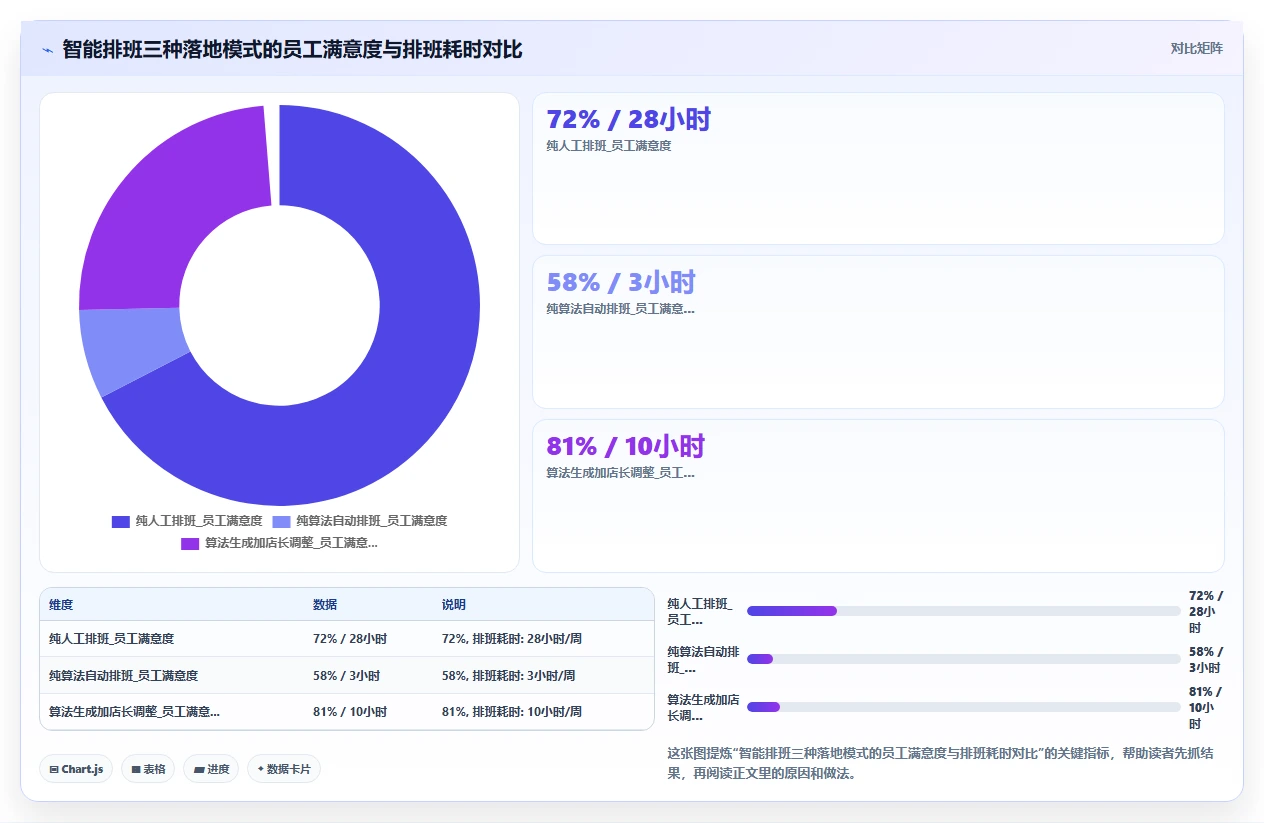Click the 纯算法自动排班_员工满意... card subtitle
This screenshot has width=1264, height=823.
tap(620, 309)
